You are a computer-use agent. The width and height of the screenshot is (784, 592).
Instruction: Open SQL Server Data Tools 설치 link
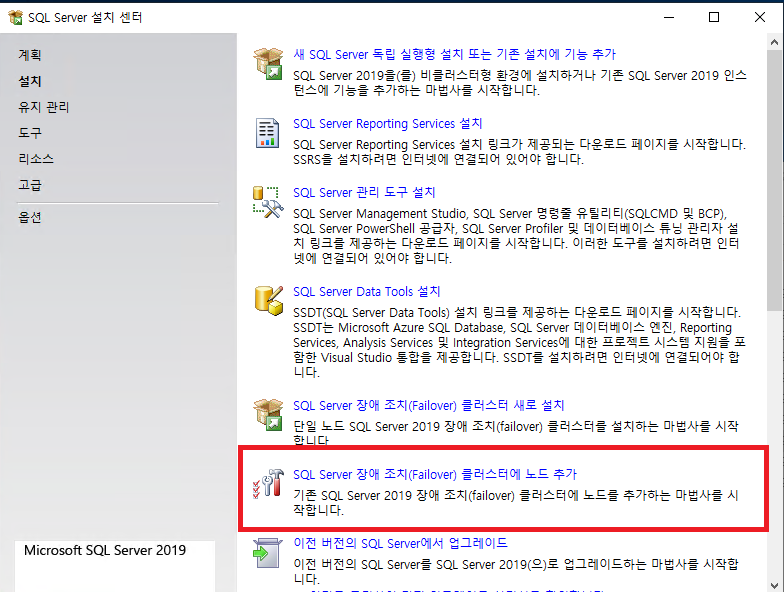tap(366, 292)
